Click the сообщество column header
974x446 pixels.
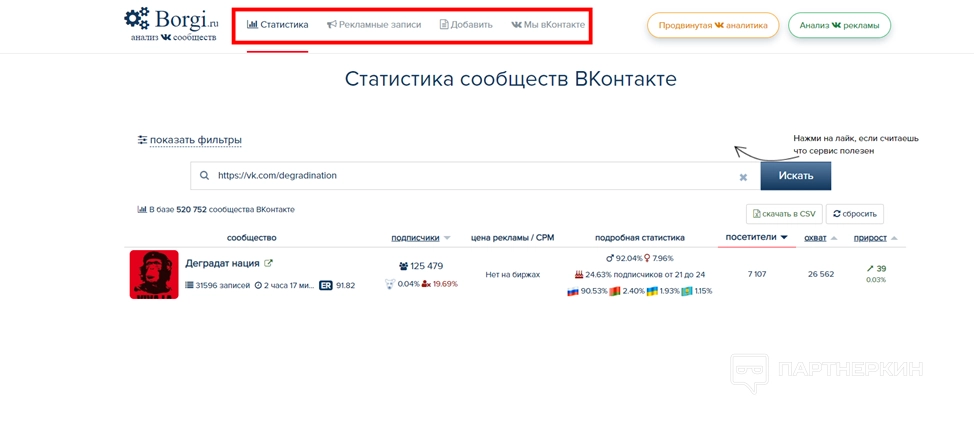(252, 237)
